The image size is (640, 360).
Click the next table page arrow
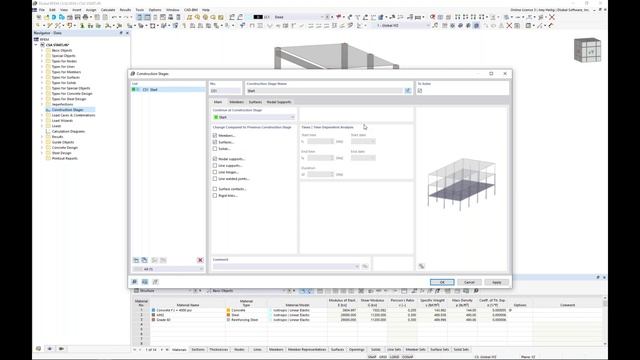tap(162, 350)
